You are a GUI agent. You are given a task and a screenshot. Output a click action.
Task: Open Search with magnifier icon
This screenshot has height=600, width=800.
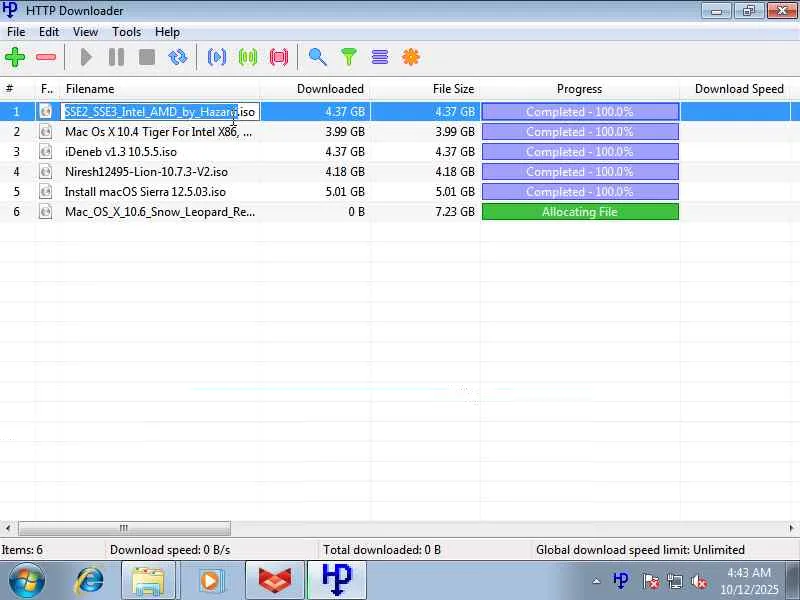point(317,57)
